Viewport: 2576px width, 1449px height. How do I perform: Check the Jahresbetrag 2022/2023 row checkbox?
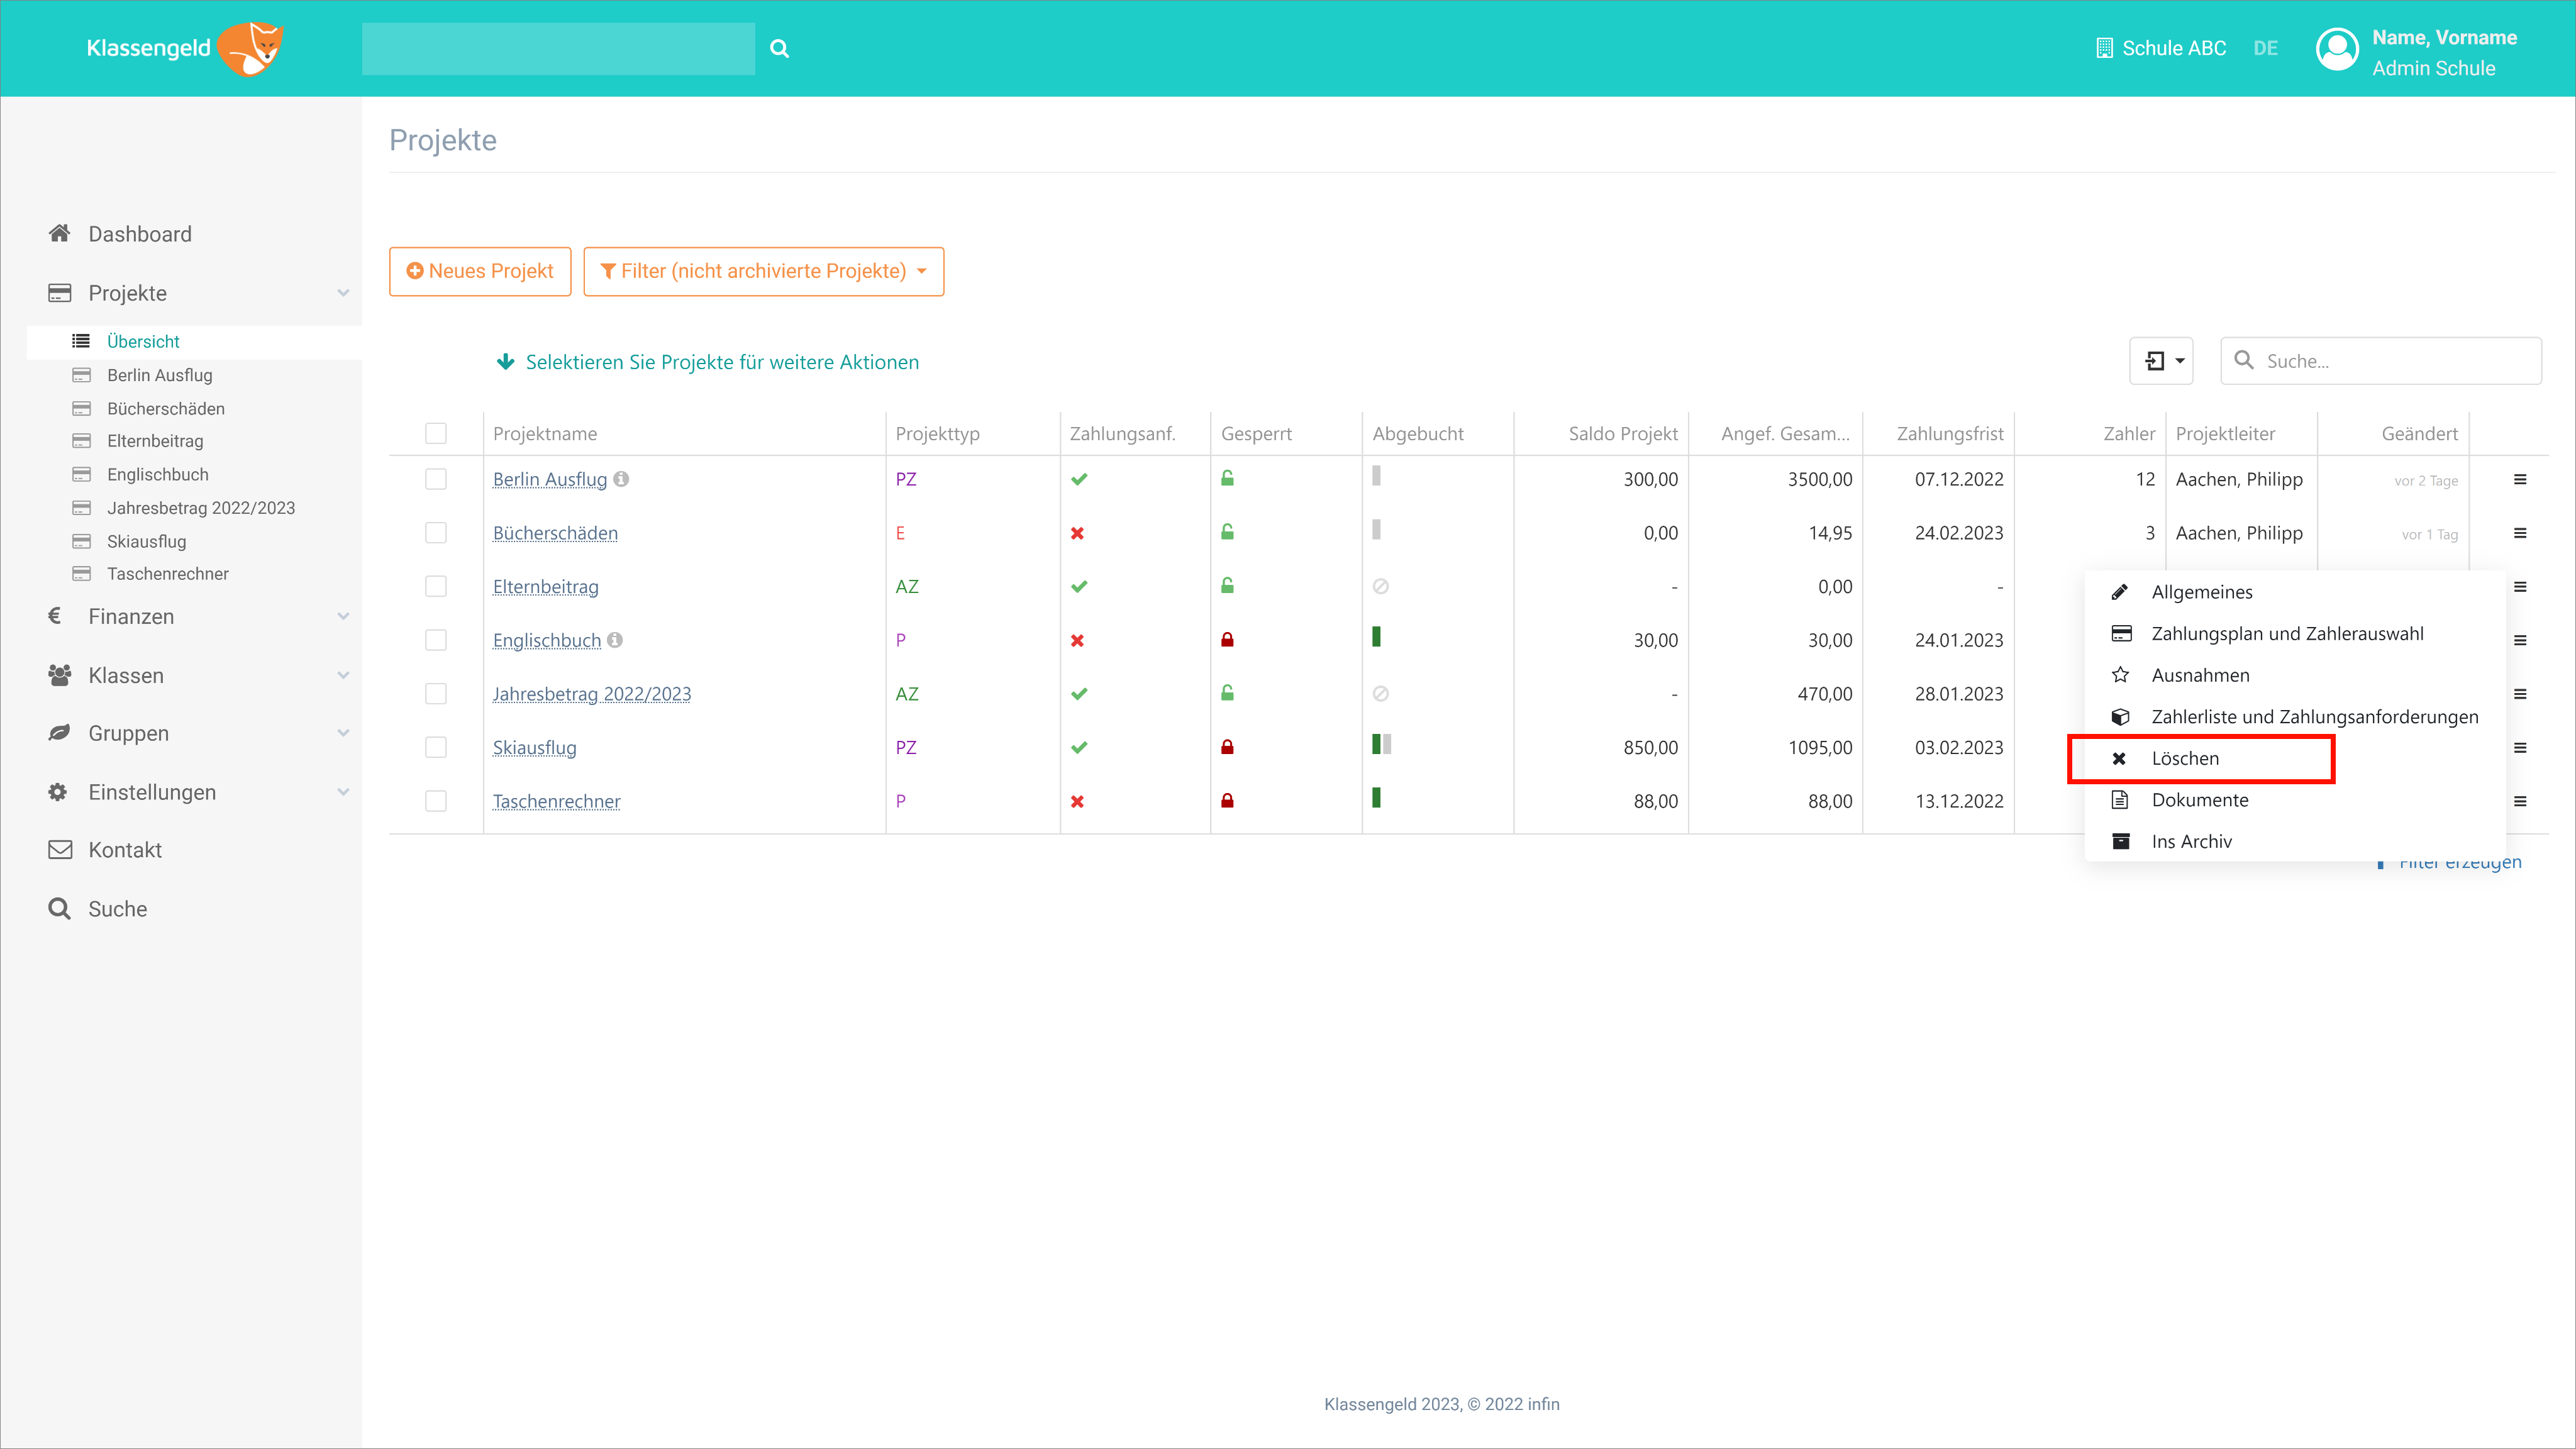(436, 694)
